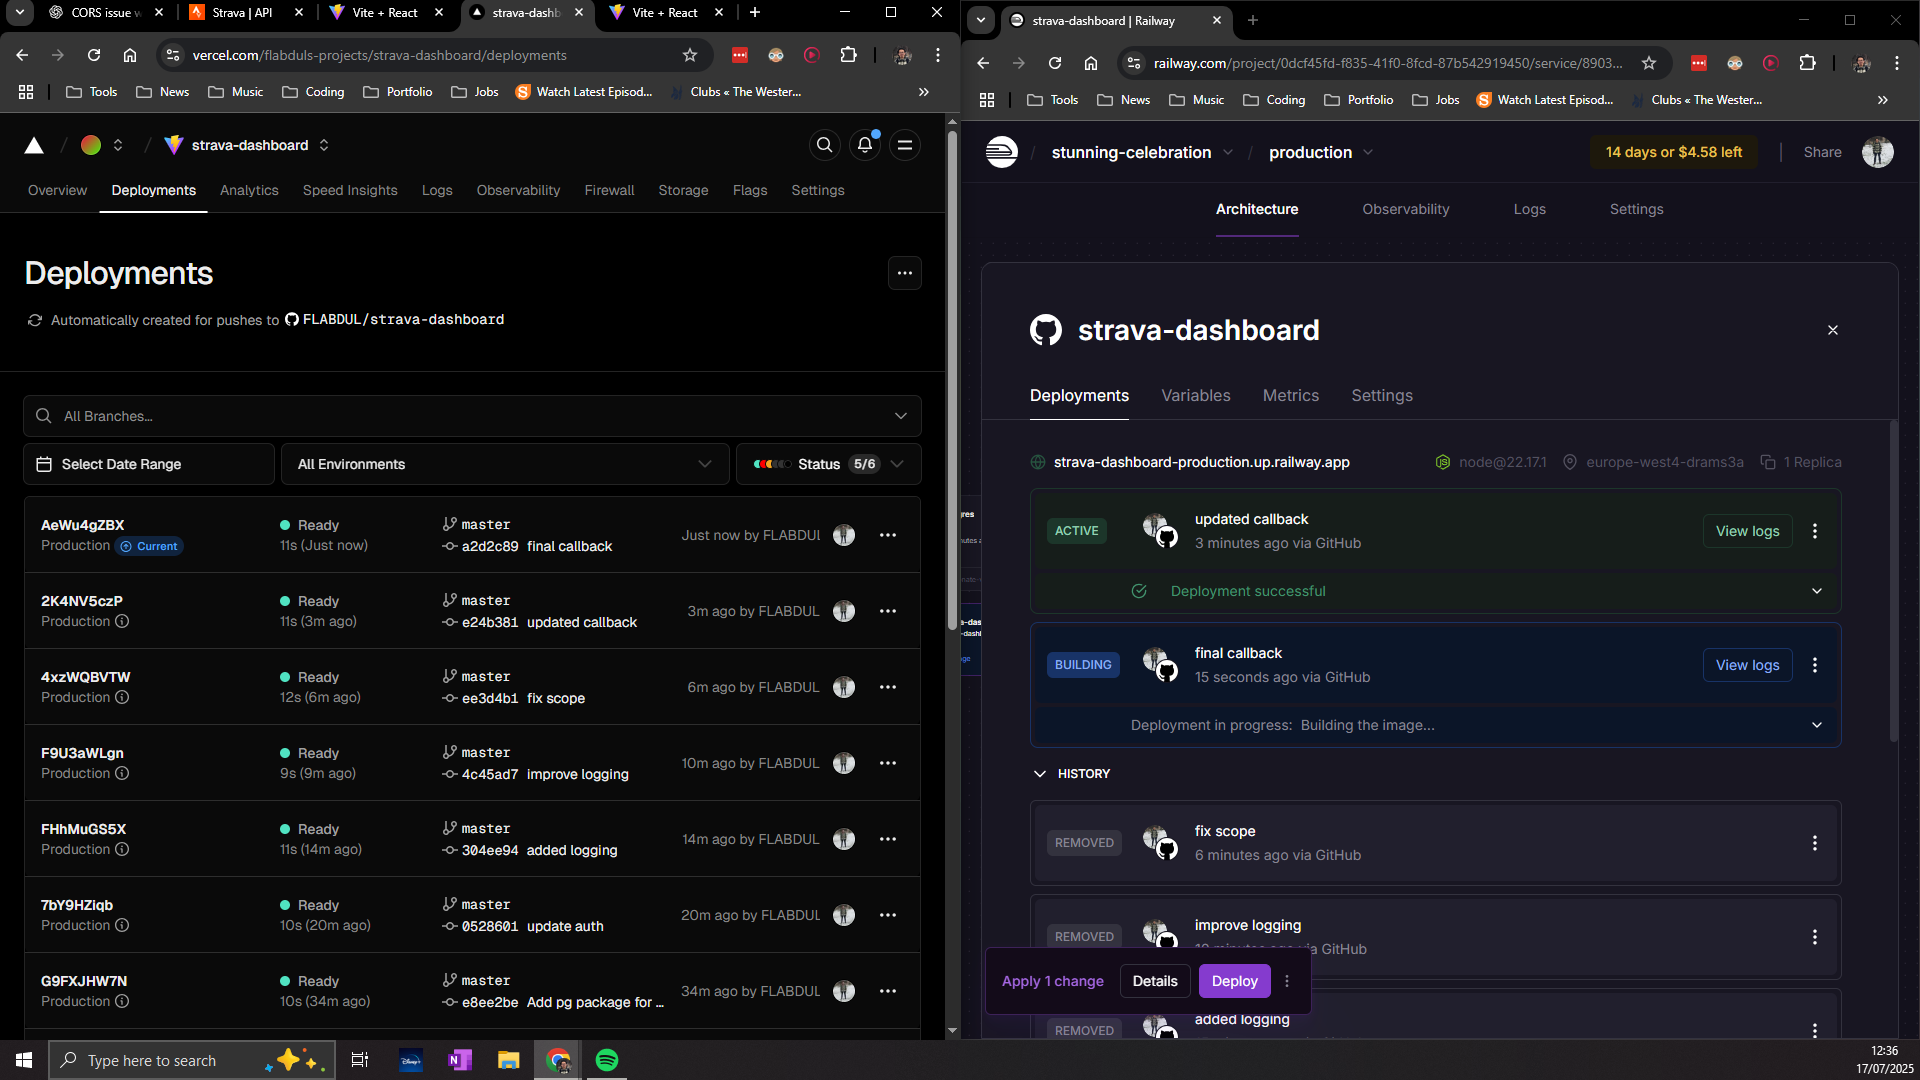Open the production environment dropdown
Screen dimensions: 1920x1080
click(x=1368, y=152)
